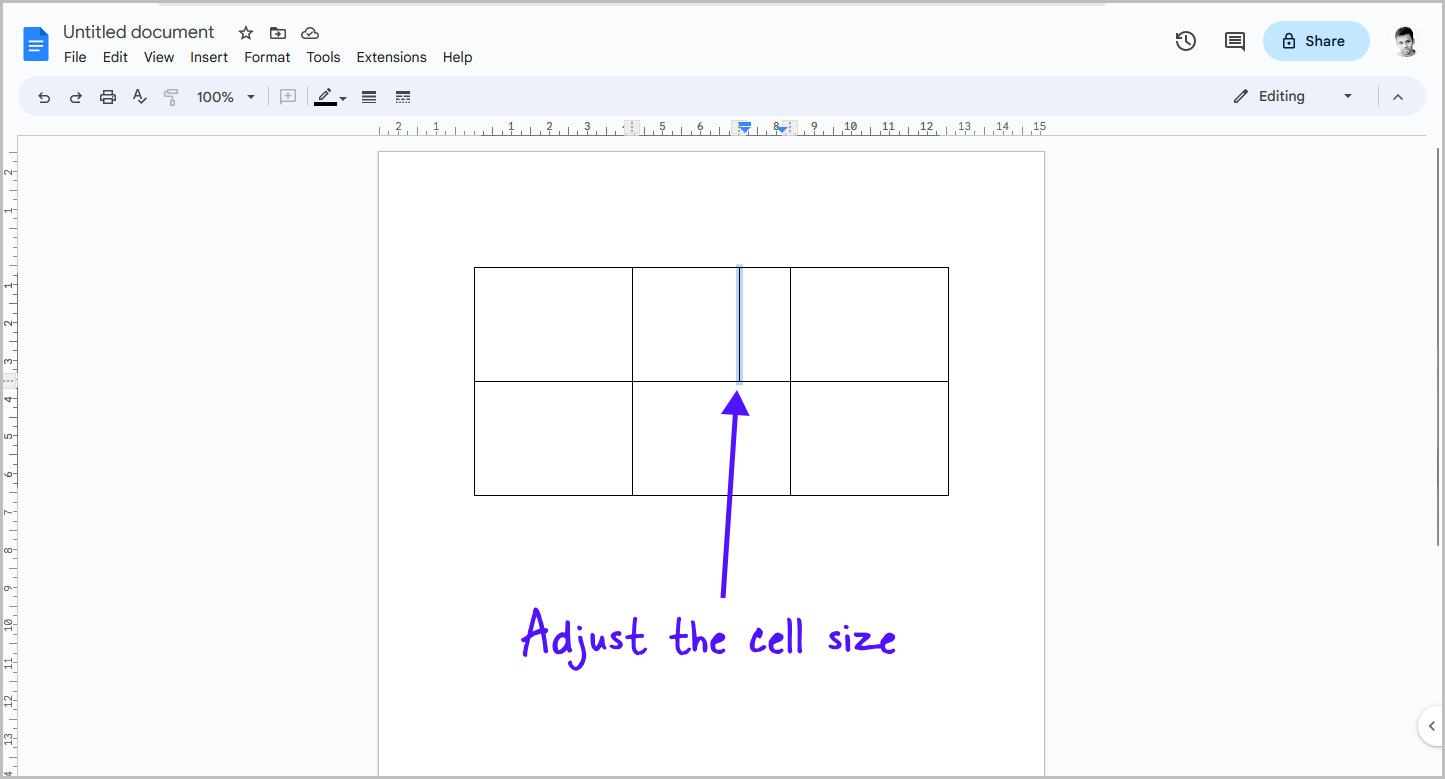Select the Undo icon
Screen dimensions: 1445x779
pos(43,96)
